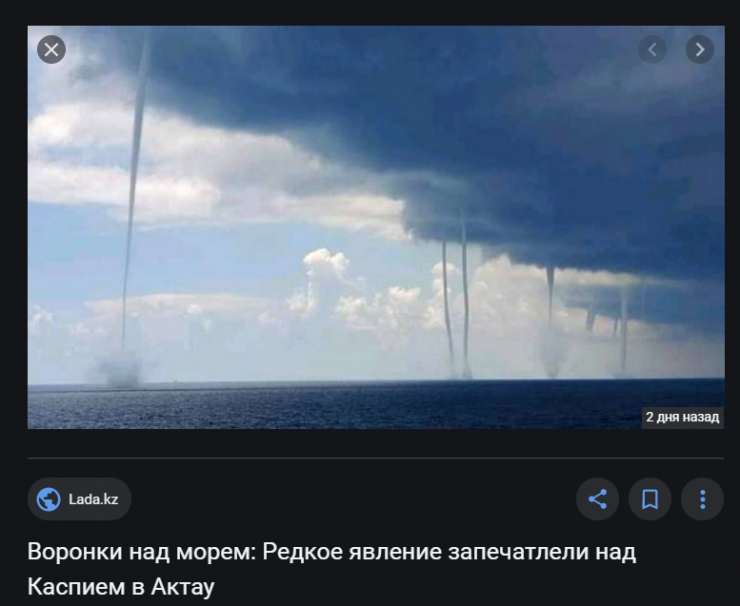Share this image result

tap(597, 499)
